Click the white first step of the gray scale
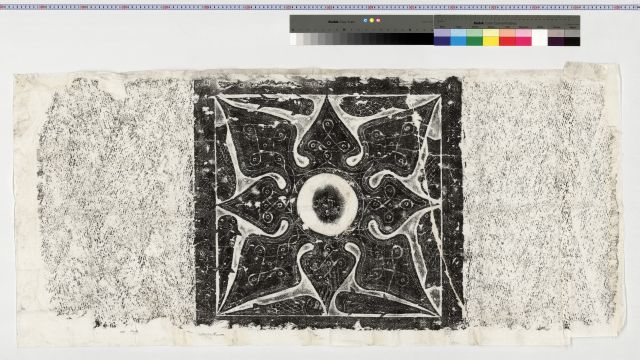This screenshot has height=360, width=640. pos(293,39)
